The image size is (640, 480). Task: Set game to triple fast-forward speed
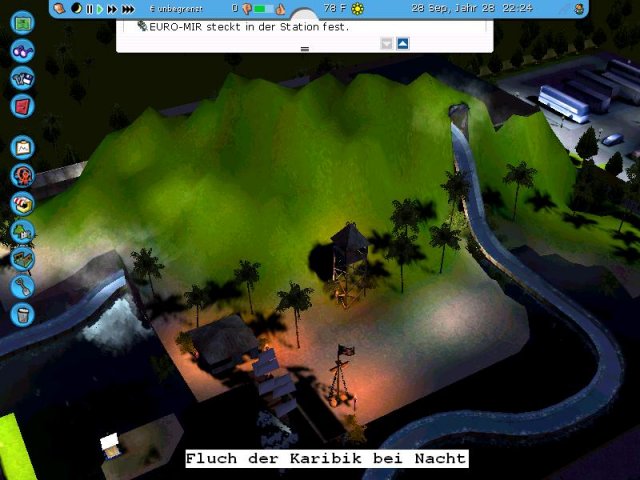[x=128, y=9]
